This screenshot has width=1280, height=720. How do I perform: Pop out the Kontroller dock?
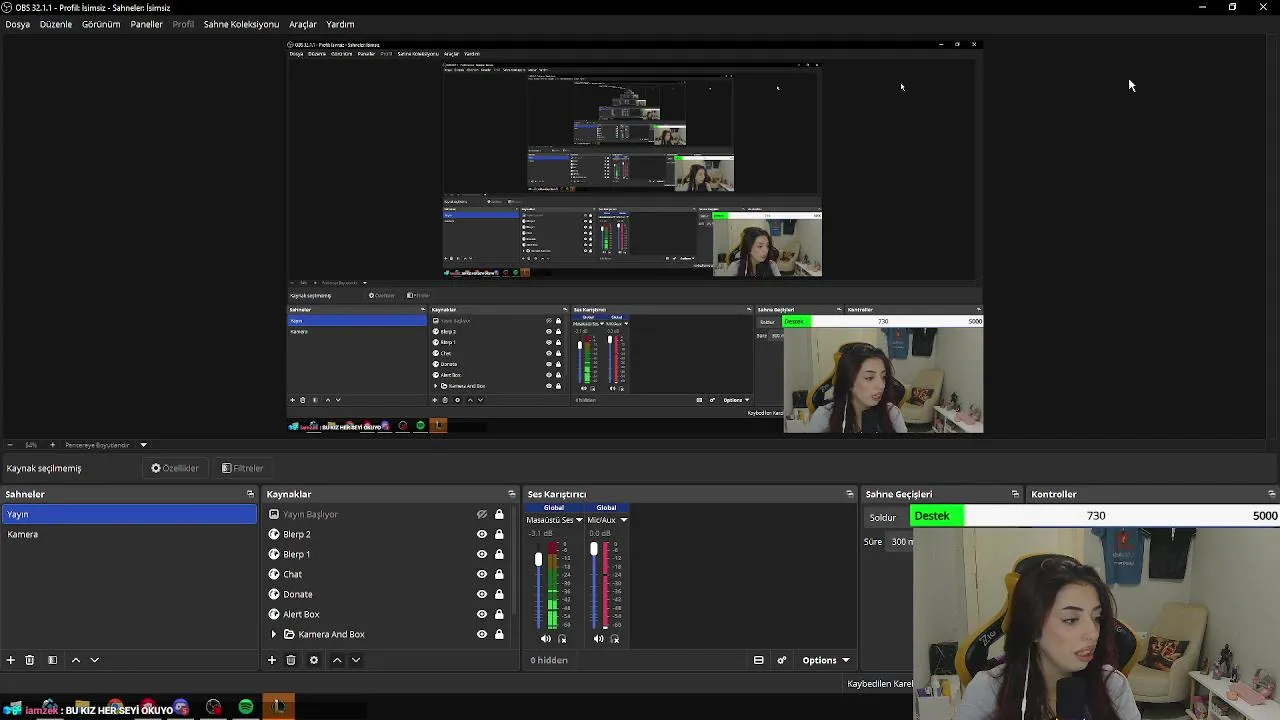(1271, 494)
